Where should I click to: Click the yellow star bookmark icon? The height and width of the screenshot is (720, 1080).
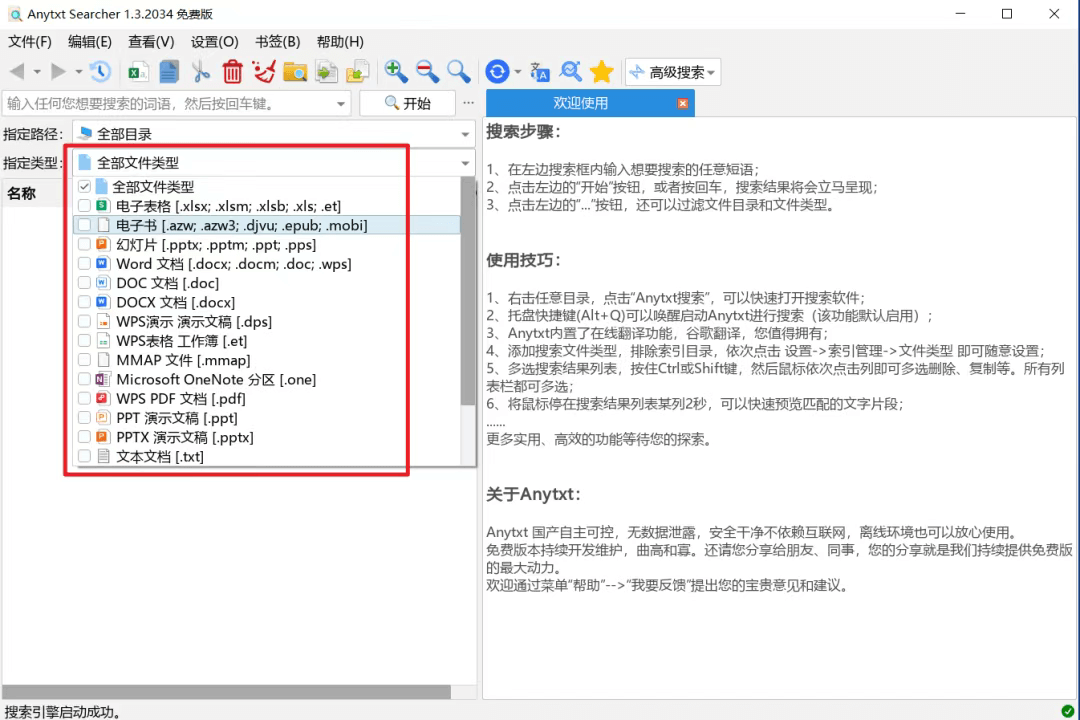pyautogui.click(x=602, y=72)
